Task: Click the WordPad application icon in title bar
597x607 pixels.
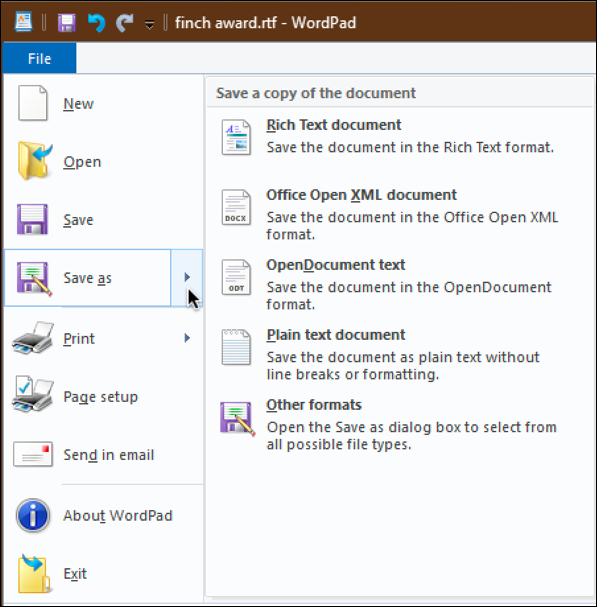Action: (23, 22)
